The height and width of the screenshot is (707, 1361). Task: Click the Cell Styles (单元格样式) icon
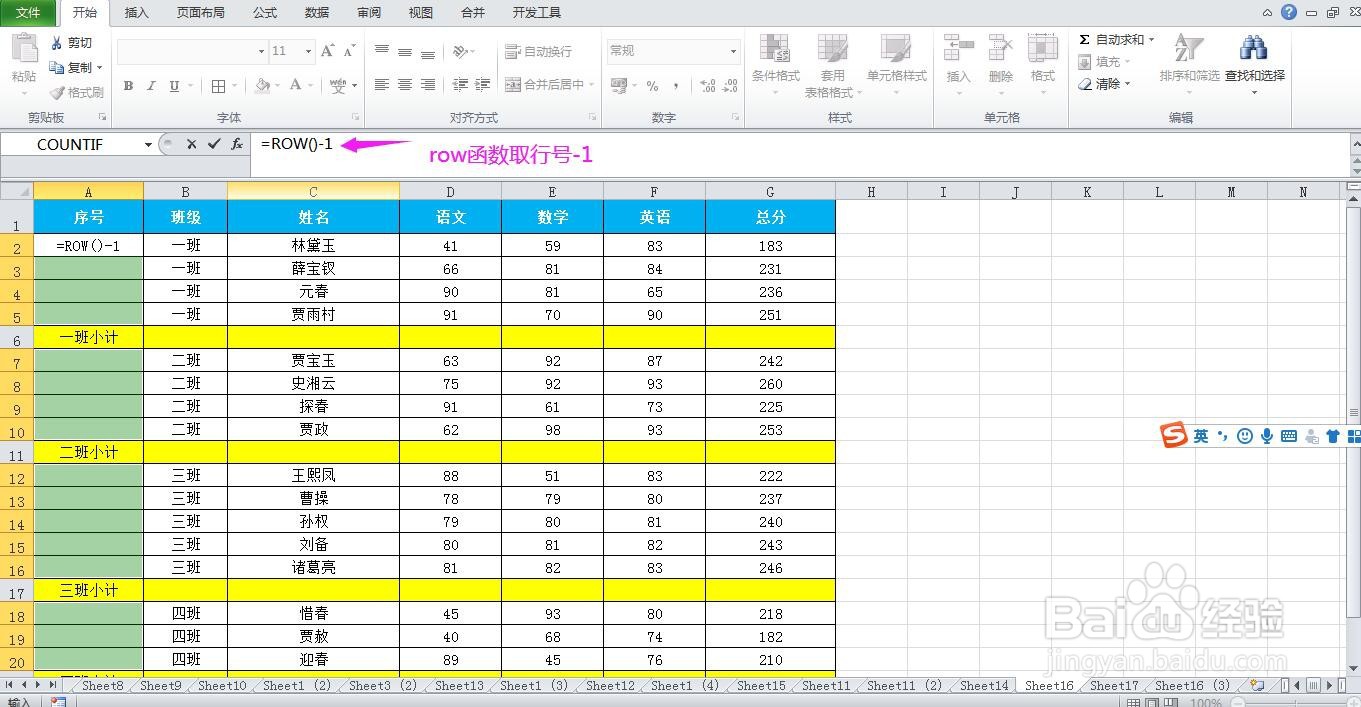(897, 62)
